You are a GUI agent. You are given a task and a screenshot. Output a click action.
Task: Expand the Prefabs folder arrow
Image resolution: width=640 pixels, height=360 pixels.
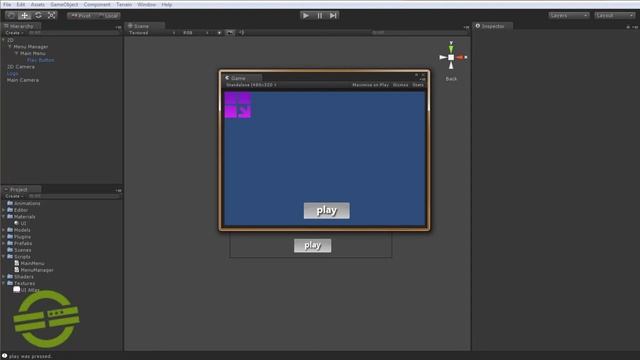(4, 243)
